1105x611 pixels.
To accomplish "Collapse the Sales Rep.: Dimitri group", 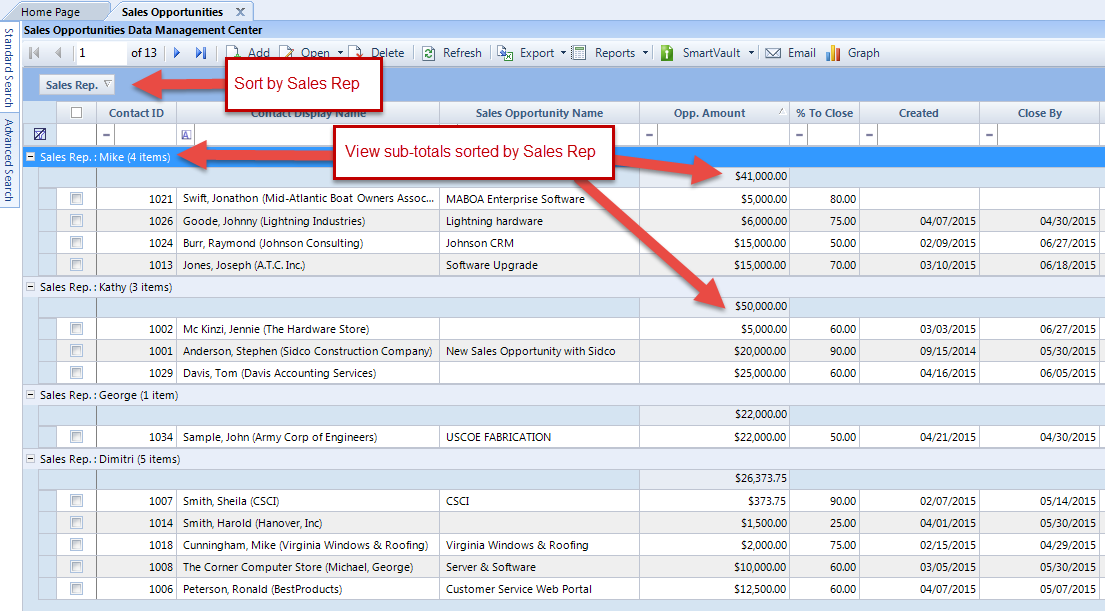I will tap(31, 459).
